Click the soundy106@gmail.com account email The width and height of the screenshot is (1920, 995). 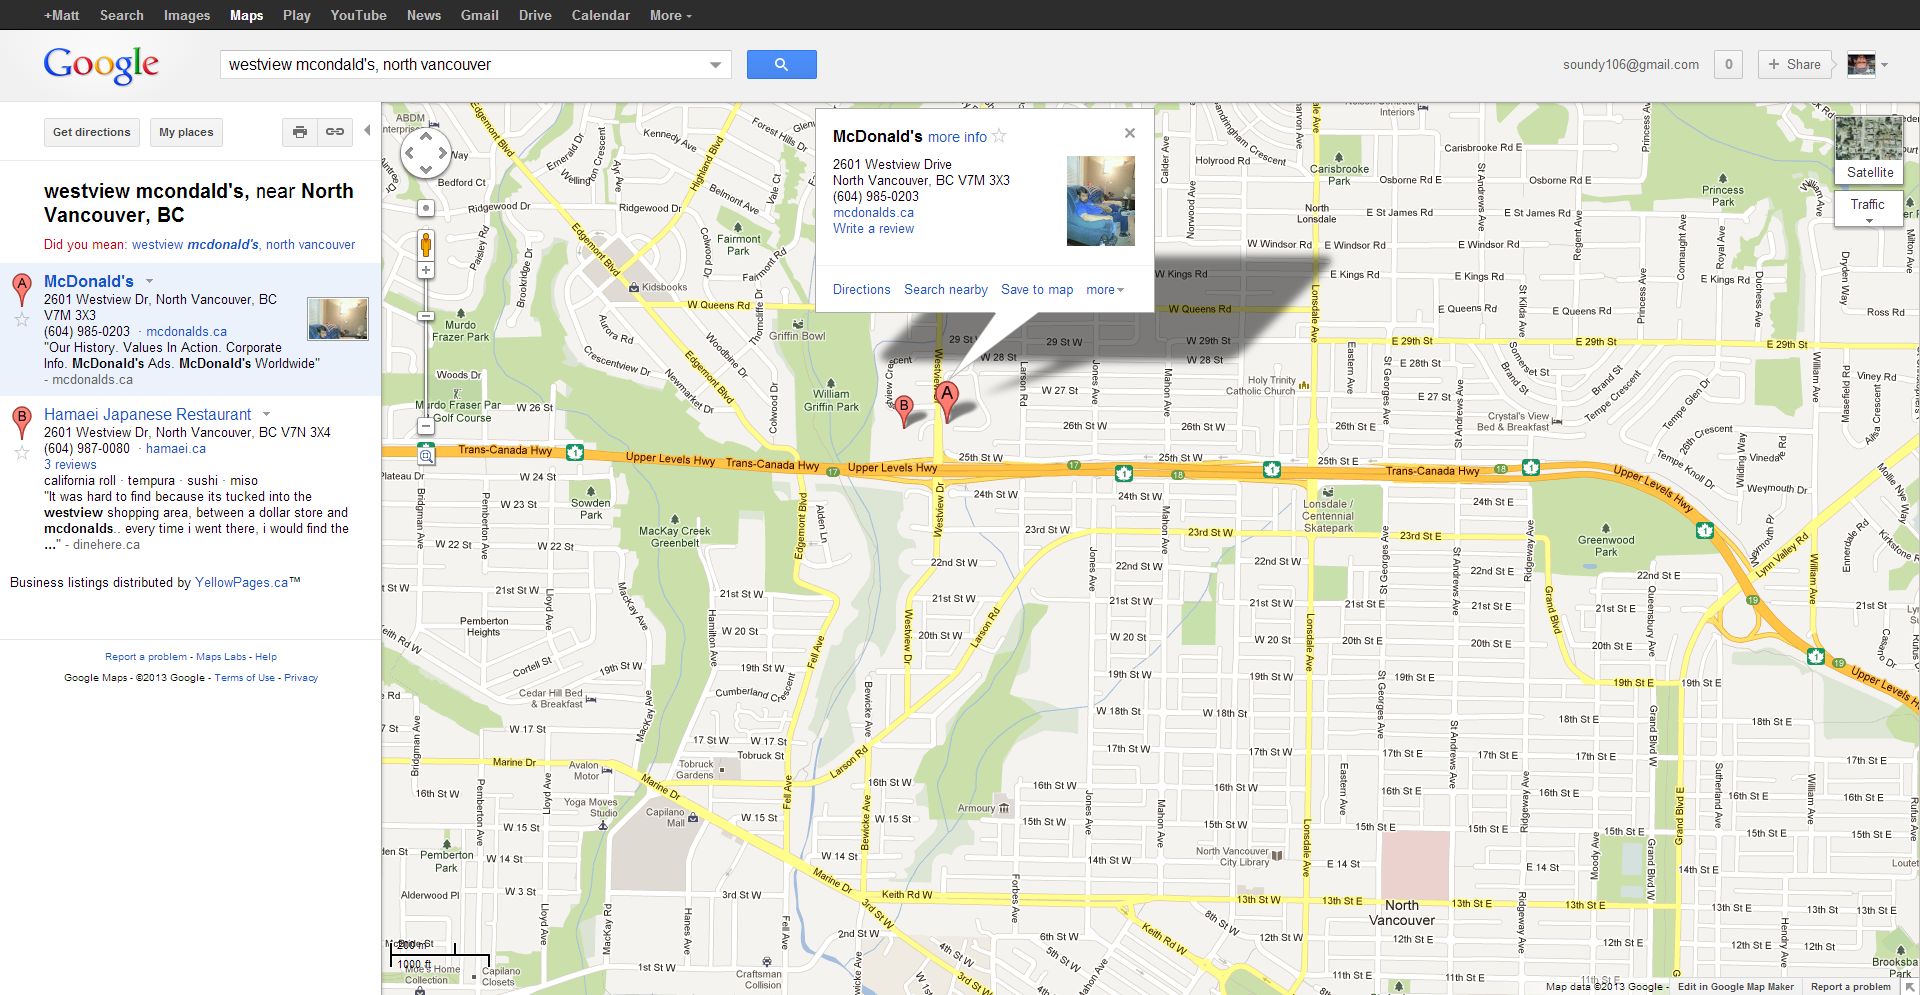point(1631,65)
